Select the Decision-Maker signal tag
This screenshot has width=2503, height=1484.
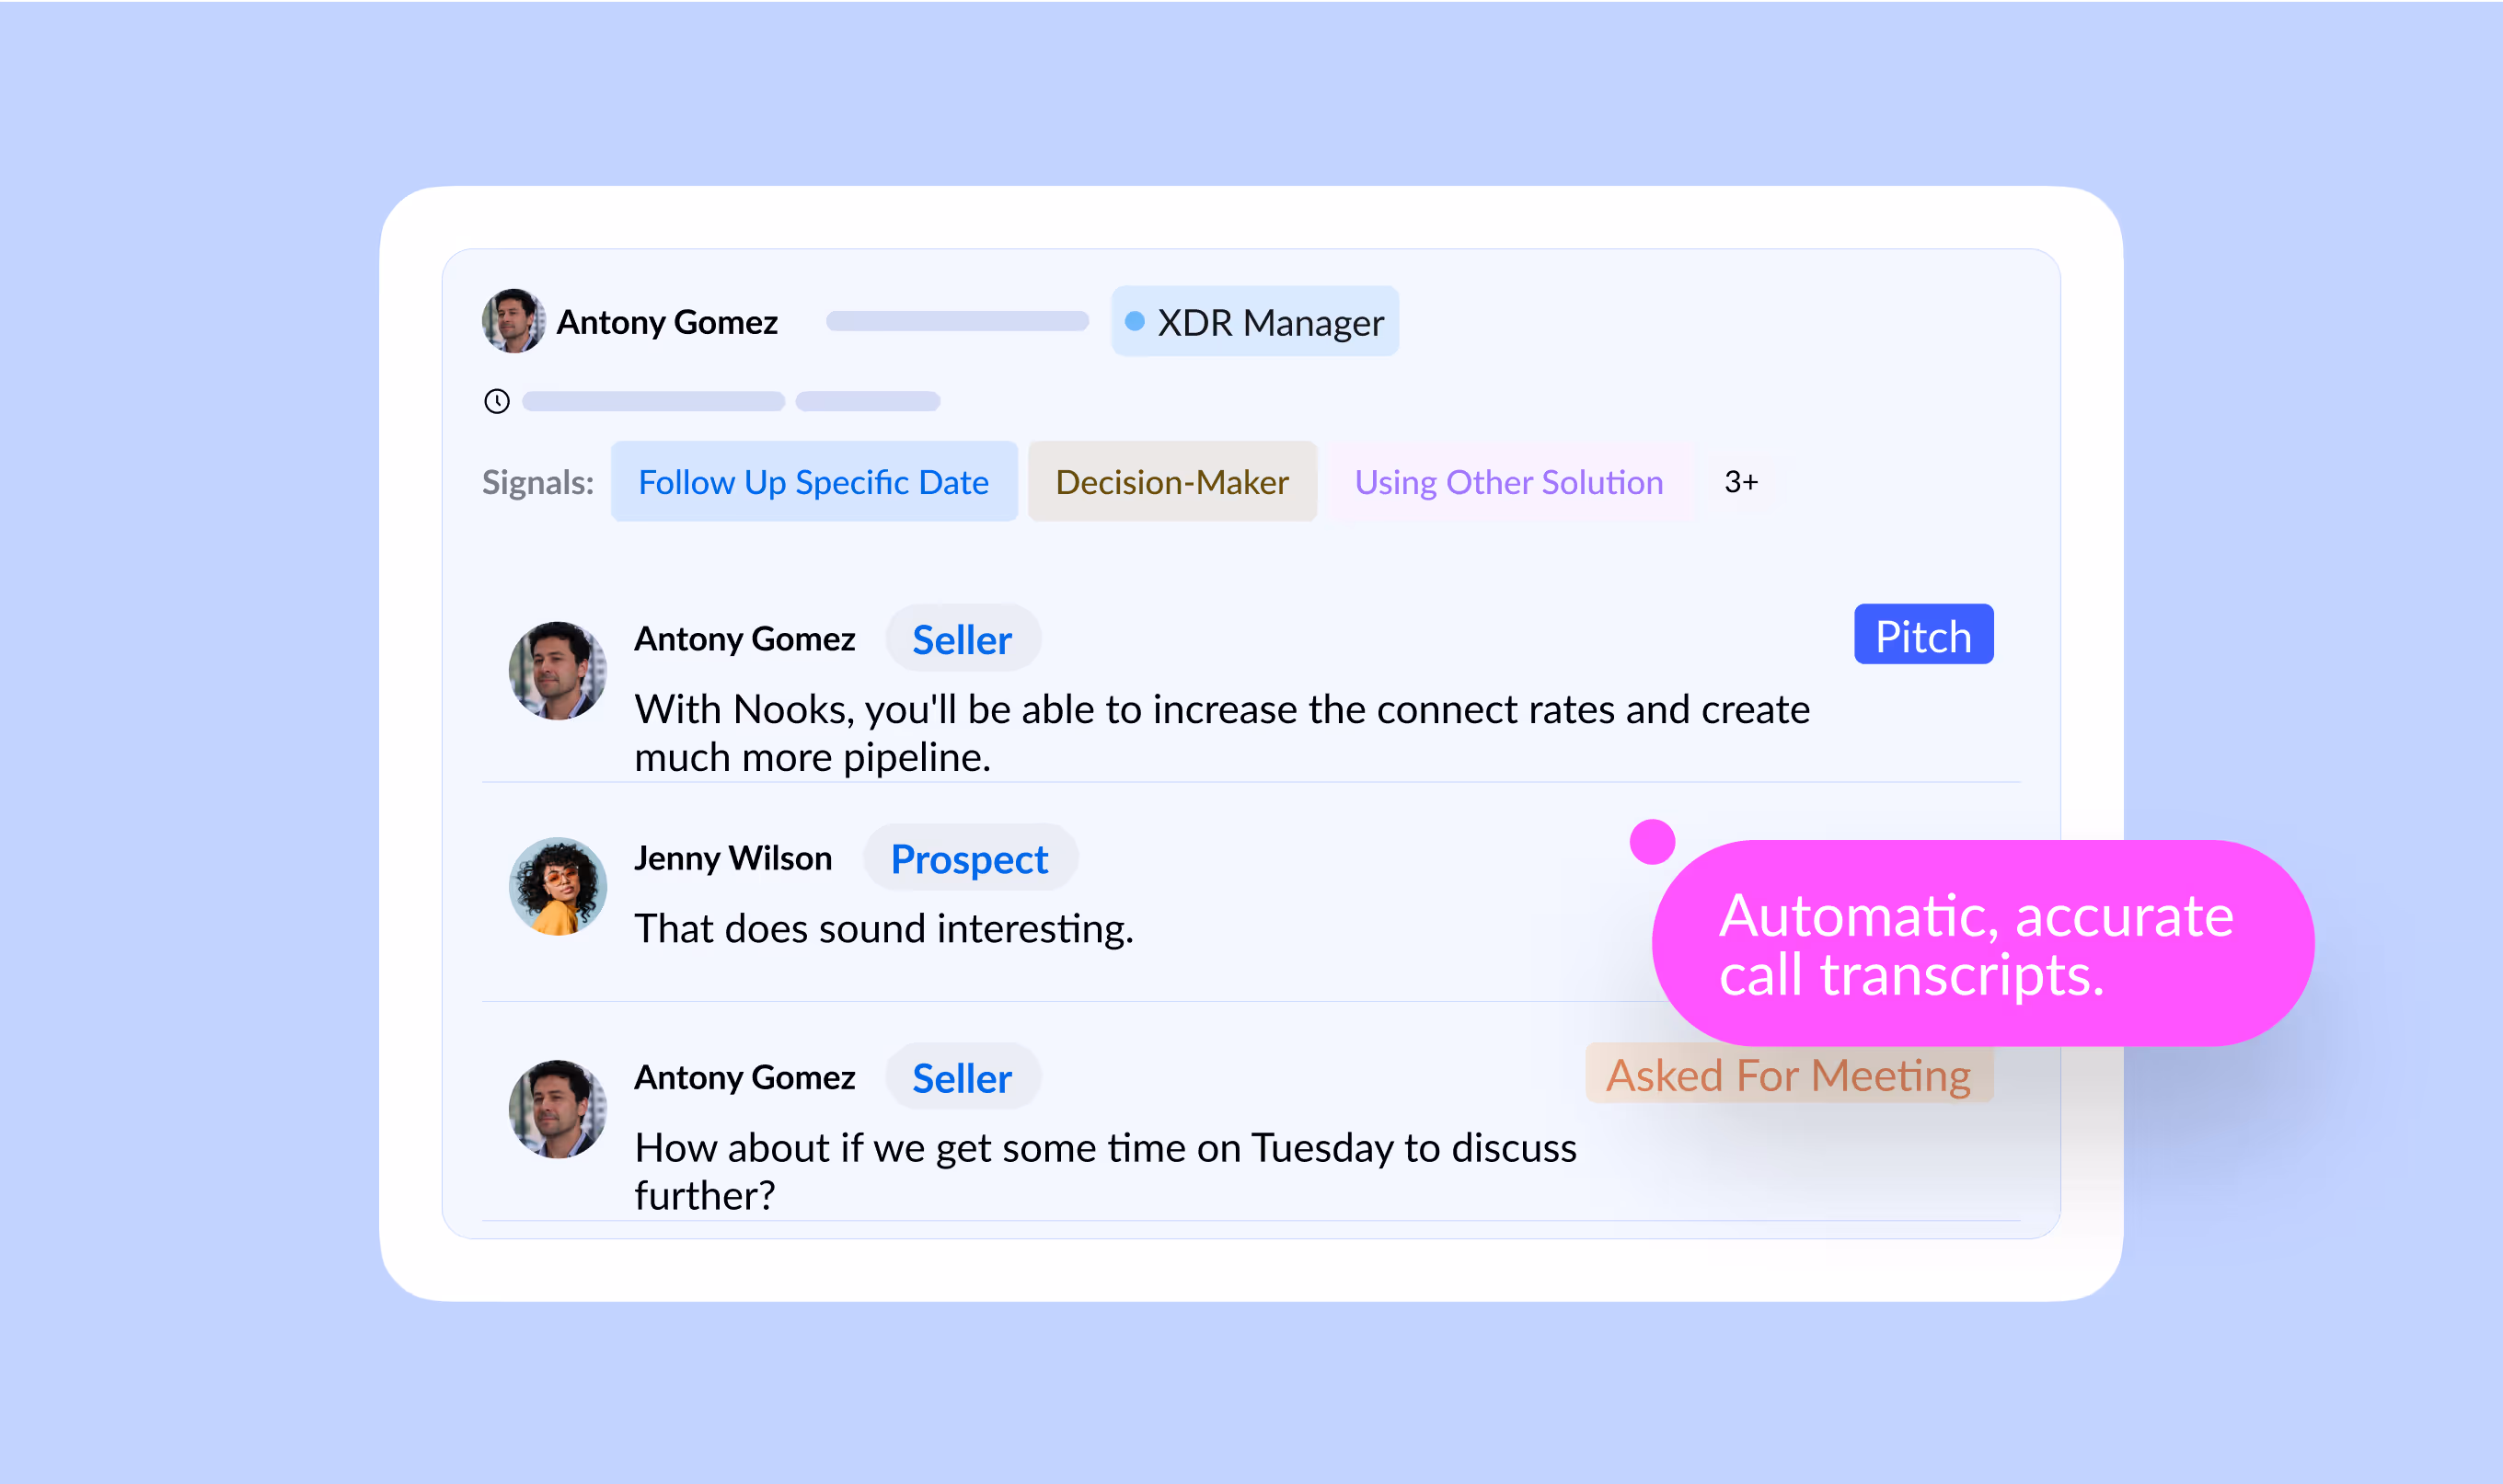point(1172,482)
